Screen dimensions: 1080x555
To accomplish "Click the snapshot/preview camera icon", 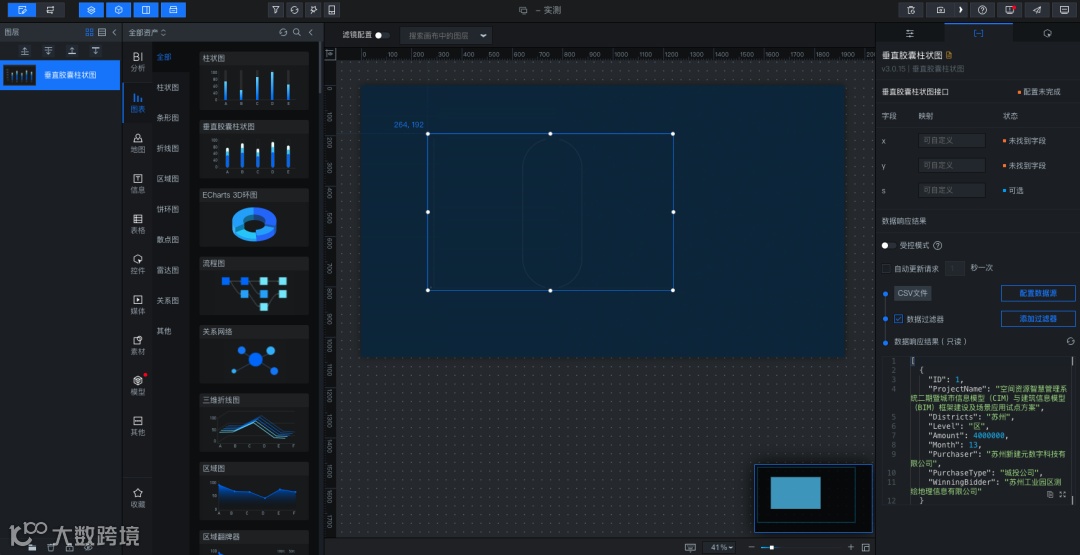I will tap(941, 10).
